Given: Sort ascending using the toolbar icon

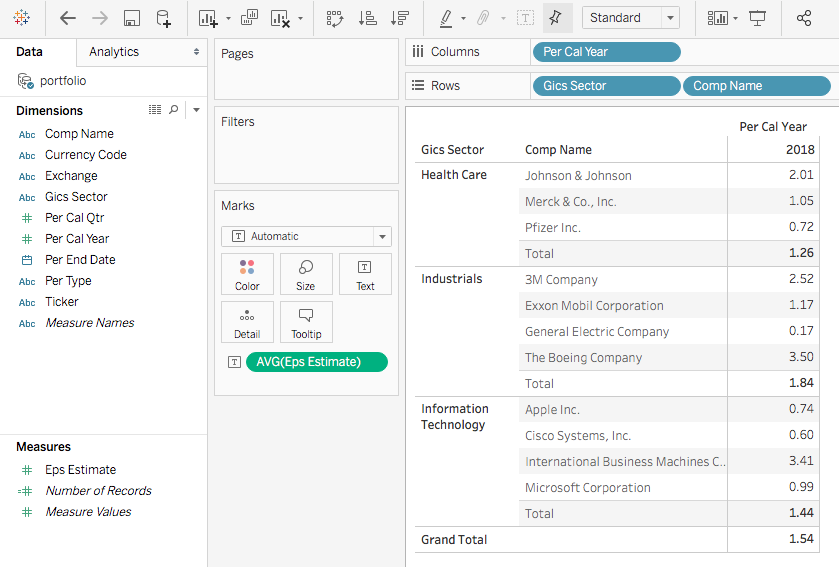Looking at the screenshot, I should pyautogui.click(x=367, y=18).
